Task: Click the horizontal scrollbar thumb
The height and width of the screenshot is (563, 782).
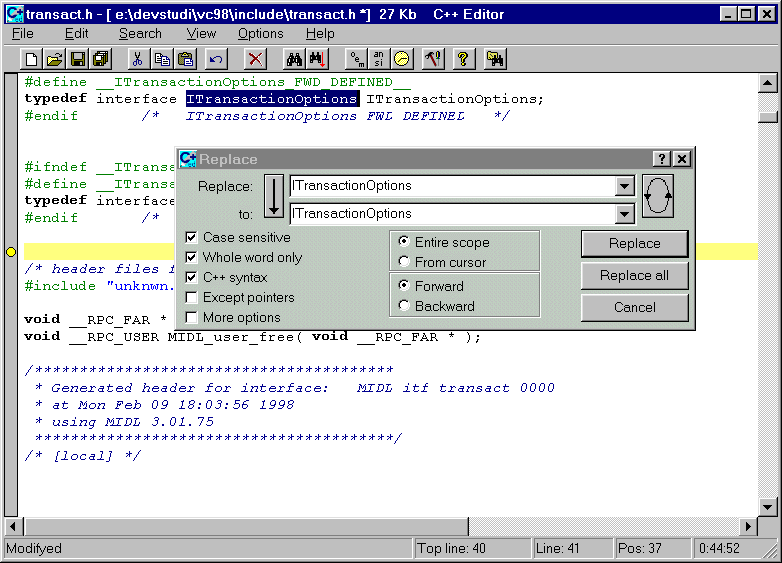Action: [x=246, y=527]
